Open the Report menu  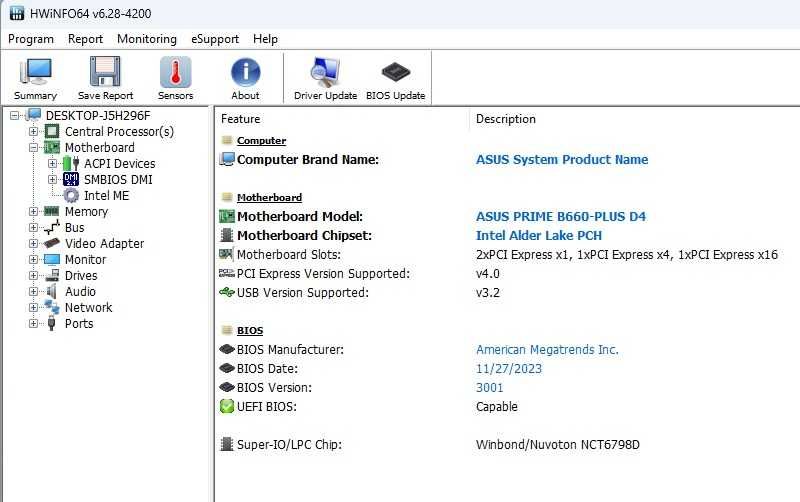(x=85, y=39)
